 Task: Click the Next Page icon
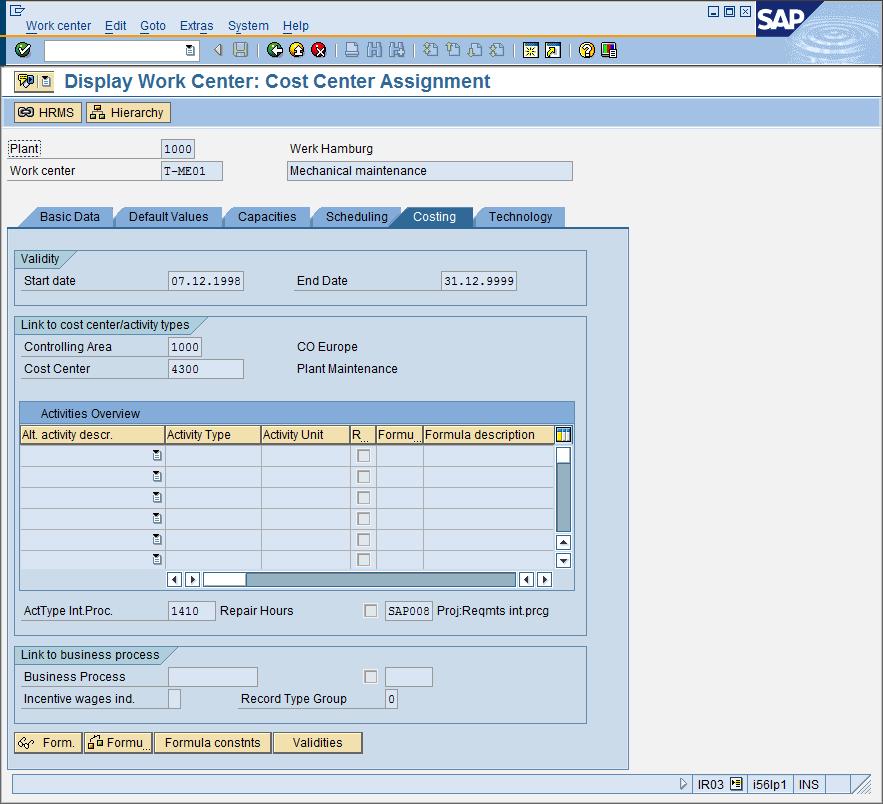pos(475,50)
